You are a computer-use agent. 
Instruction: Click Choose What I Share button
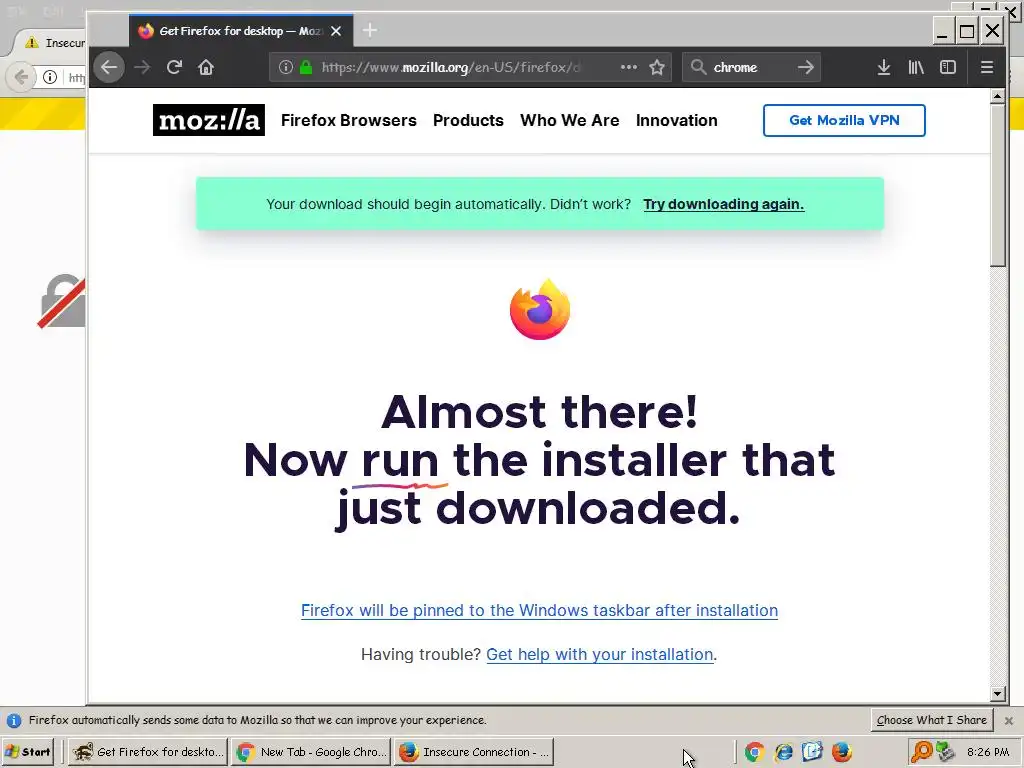[x=931, y=720]
